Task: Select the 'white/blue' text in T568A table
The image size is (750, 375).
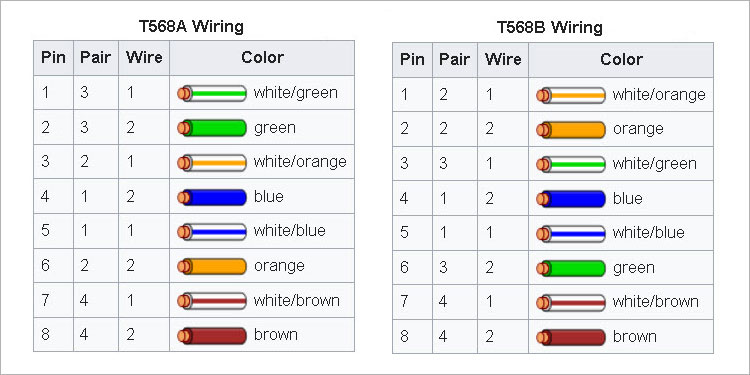Action: [x=289, y=231]
